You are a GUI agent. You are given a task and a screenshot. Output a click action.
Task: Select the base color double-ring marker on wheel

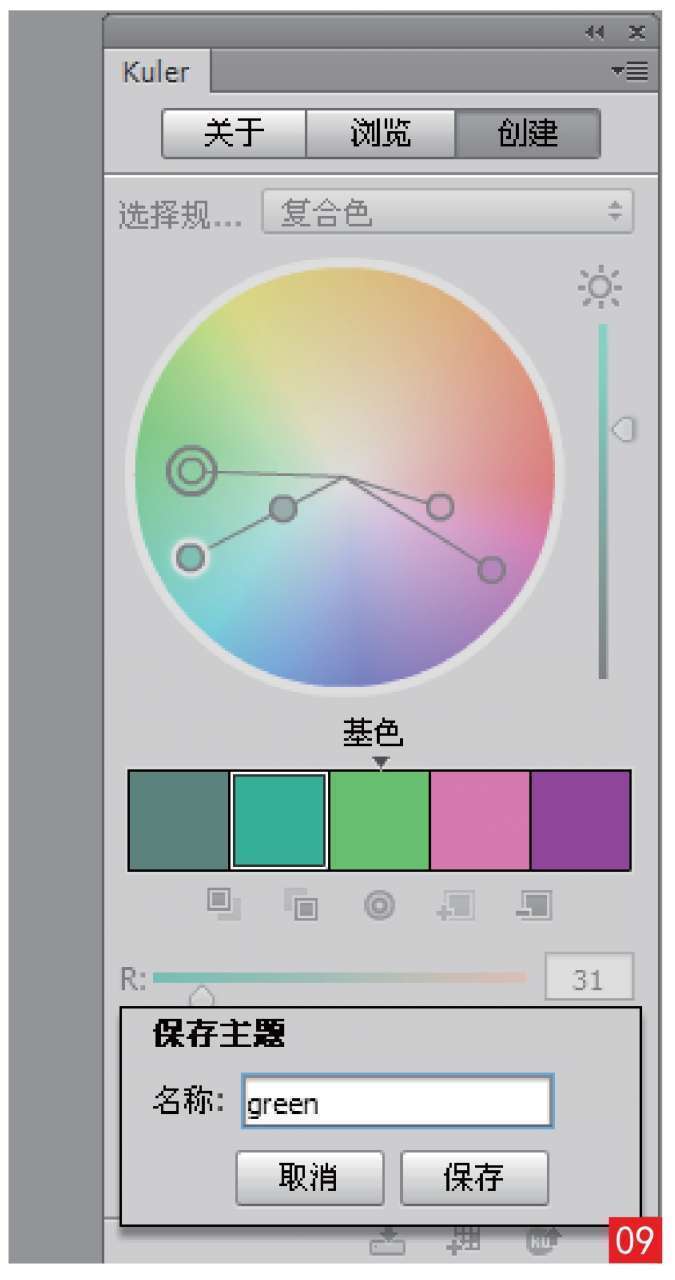pos(191,470)
